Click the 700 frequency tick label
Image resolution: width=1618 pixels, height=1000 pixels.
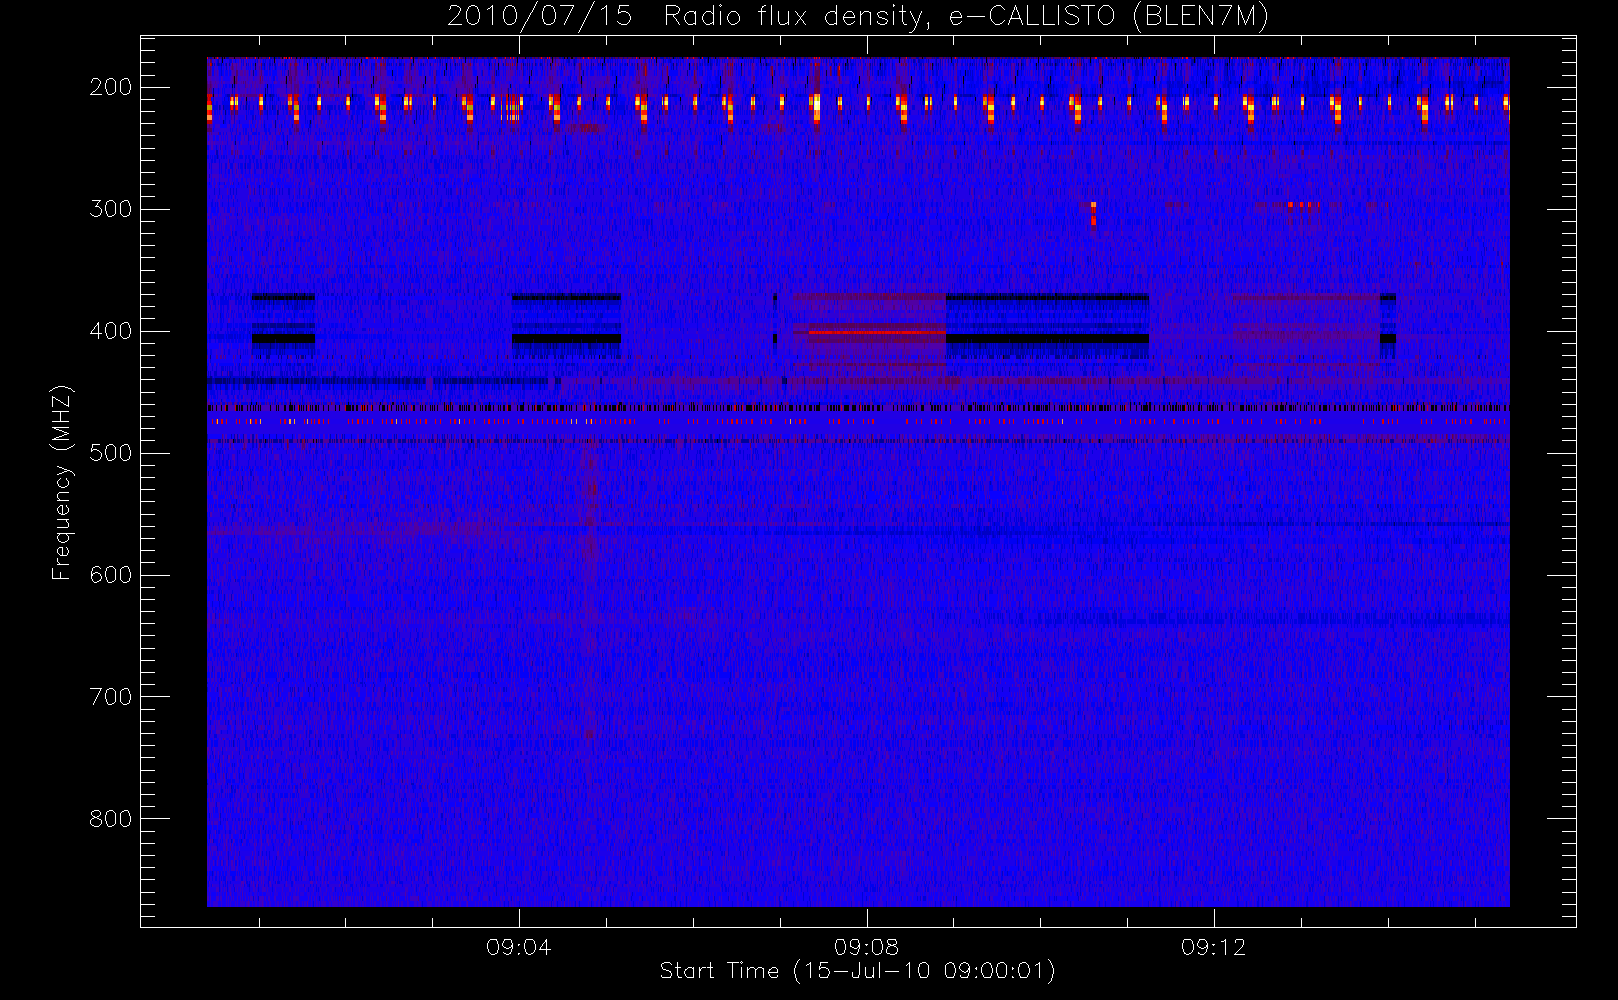coord(111,697)
